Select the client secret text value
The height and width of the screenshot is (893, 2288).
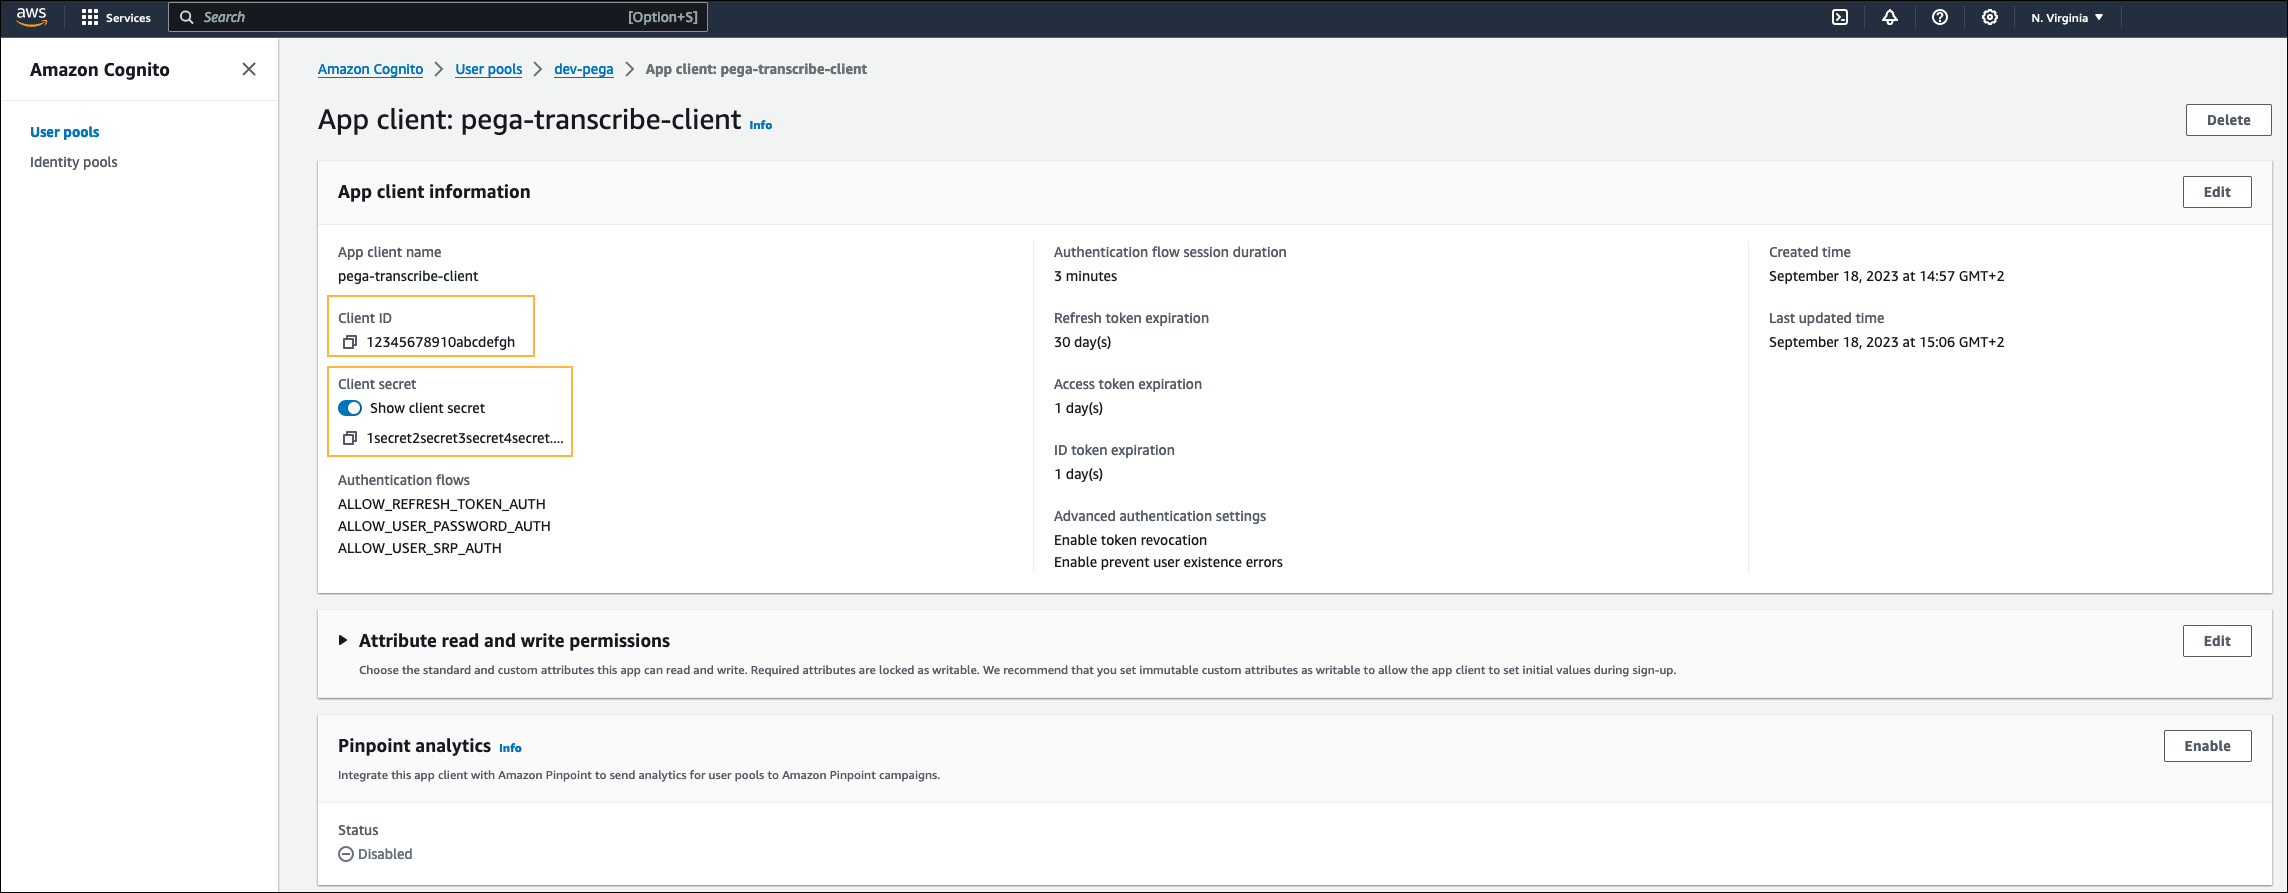click(465, 438)
